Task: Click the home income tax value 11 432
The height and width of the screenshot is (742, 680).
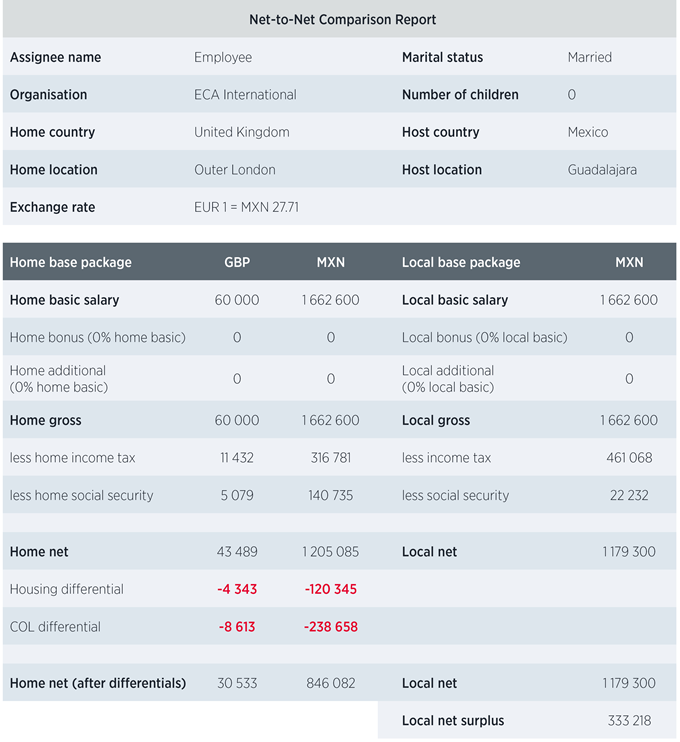Action: [237, 458]
